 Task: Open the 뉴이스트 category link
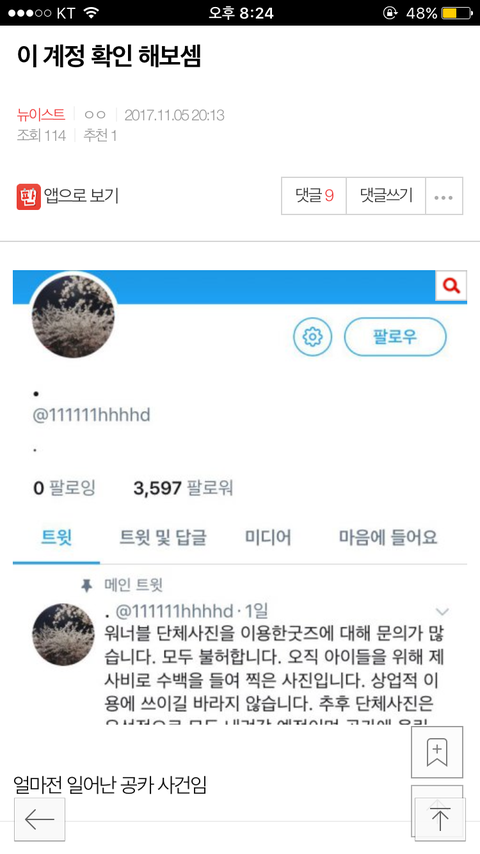click(x=41, y=114)
